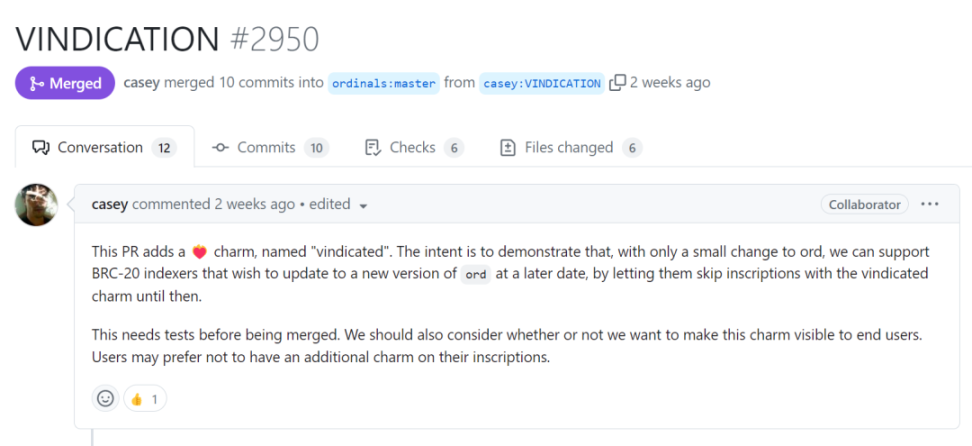This screenshot has width=972, height=446.
Task: Click the Collaborator label badge
Action: coord(865,204)
